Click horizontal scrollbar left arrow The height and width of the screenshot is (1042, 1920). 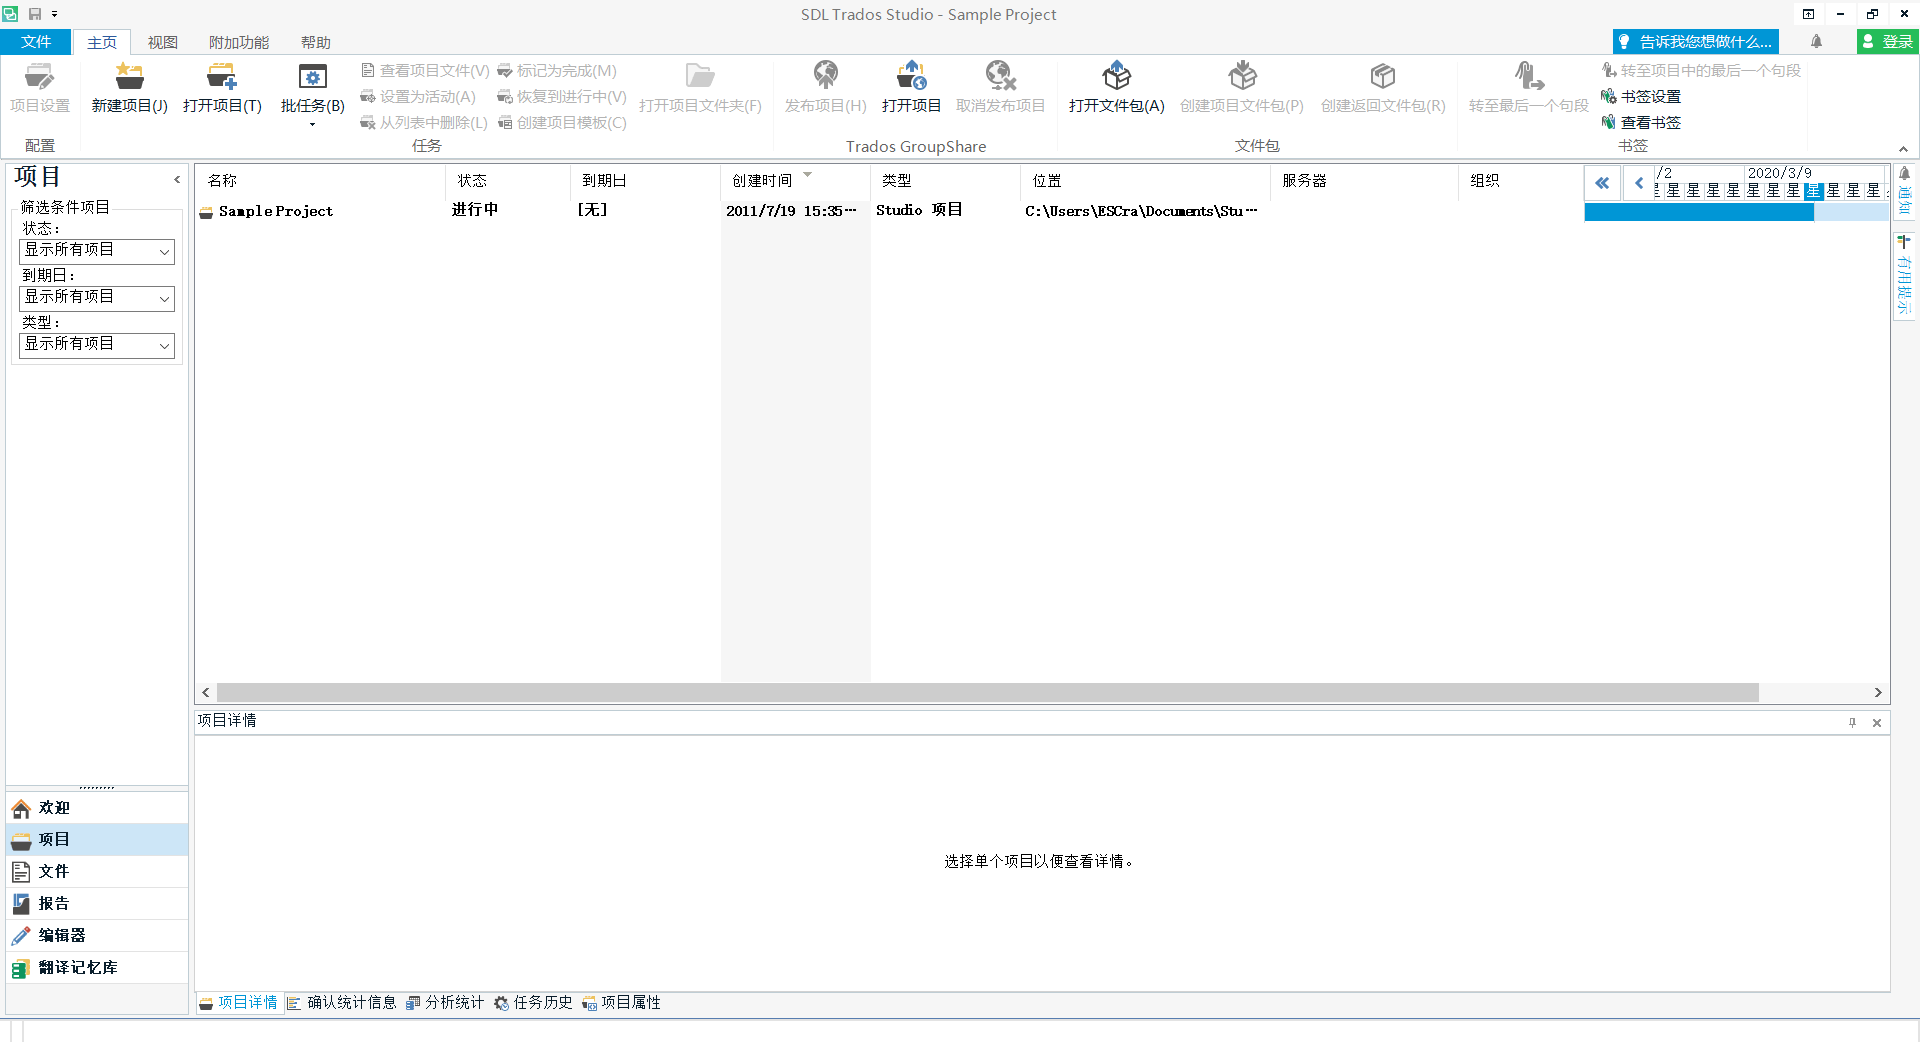206,693
